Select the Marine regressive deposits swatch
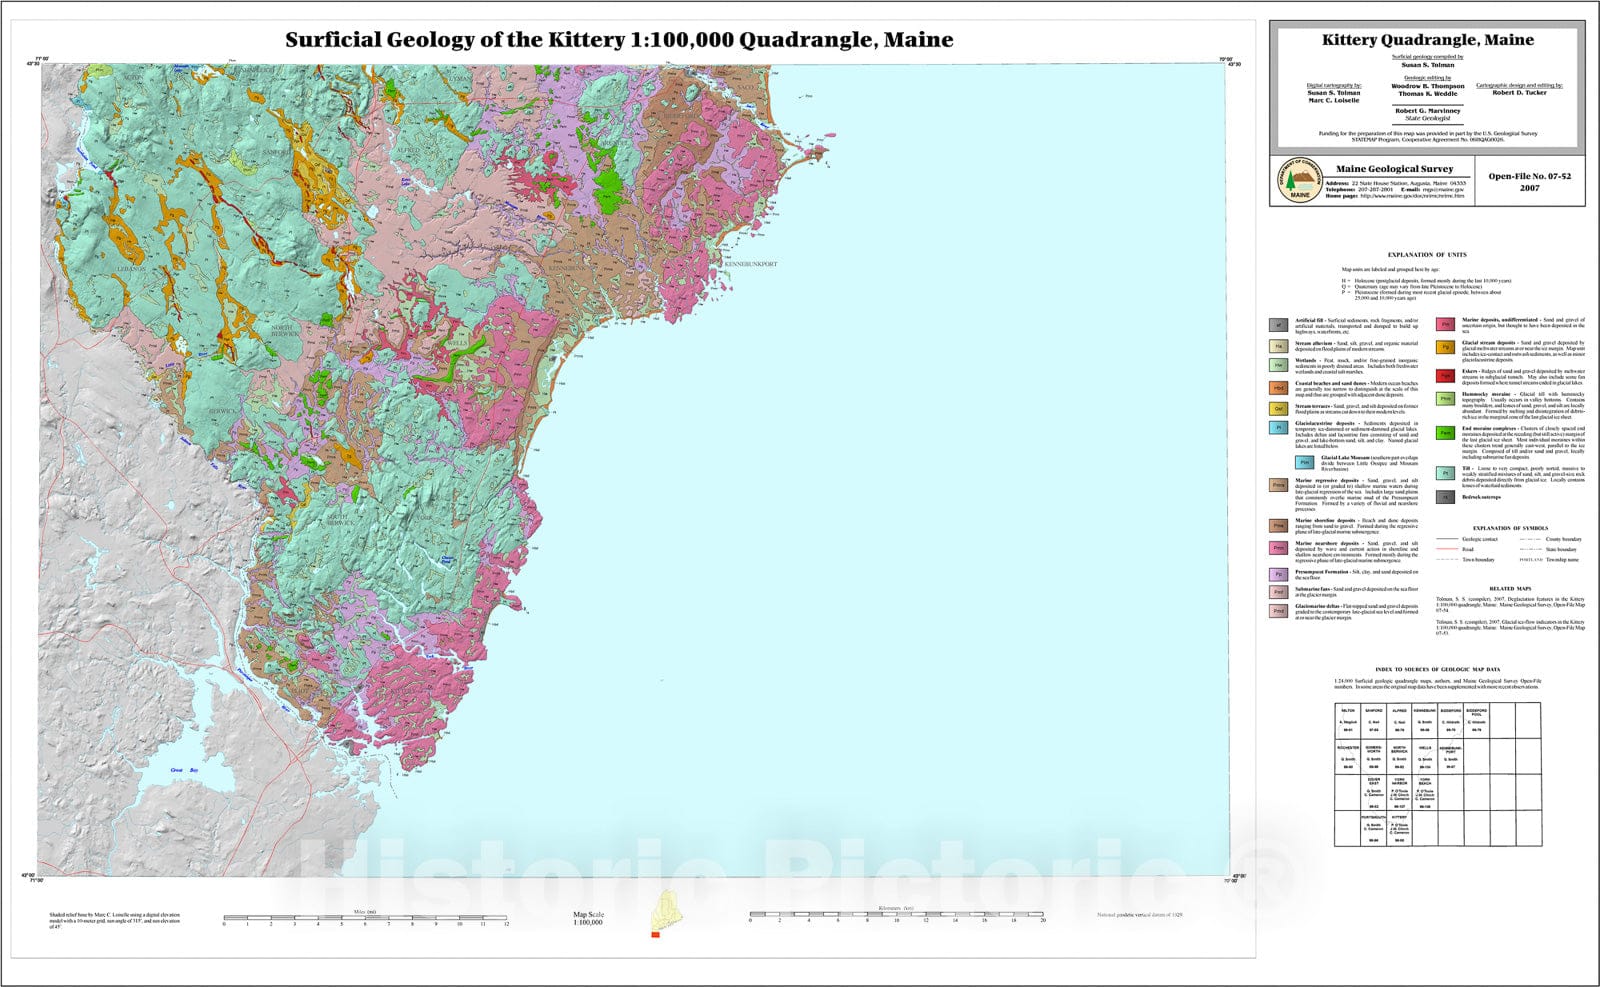This screenshot has height=987, width=1600. coord(1278,485)
